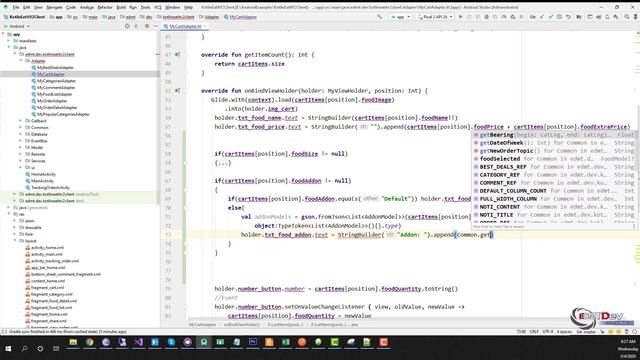Screen dimensions: 640x360
Task: Open the Pixel 2 API 24 device dropdown
Action: (x=435, y=17)
